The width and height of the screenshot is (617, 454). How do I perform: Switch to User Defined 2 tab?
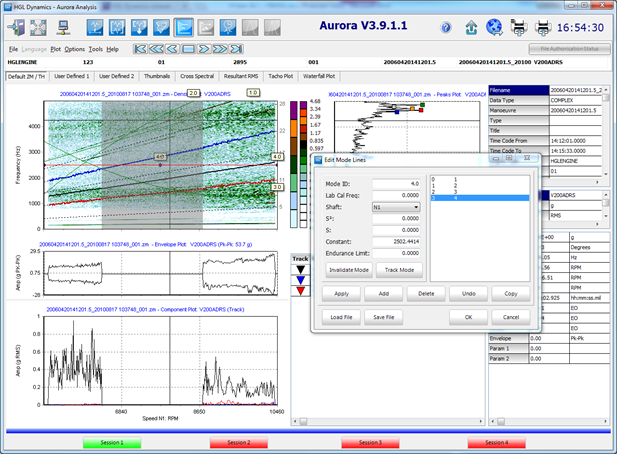(116, 76)
